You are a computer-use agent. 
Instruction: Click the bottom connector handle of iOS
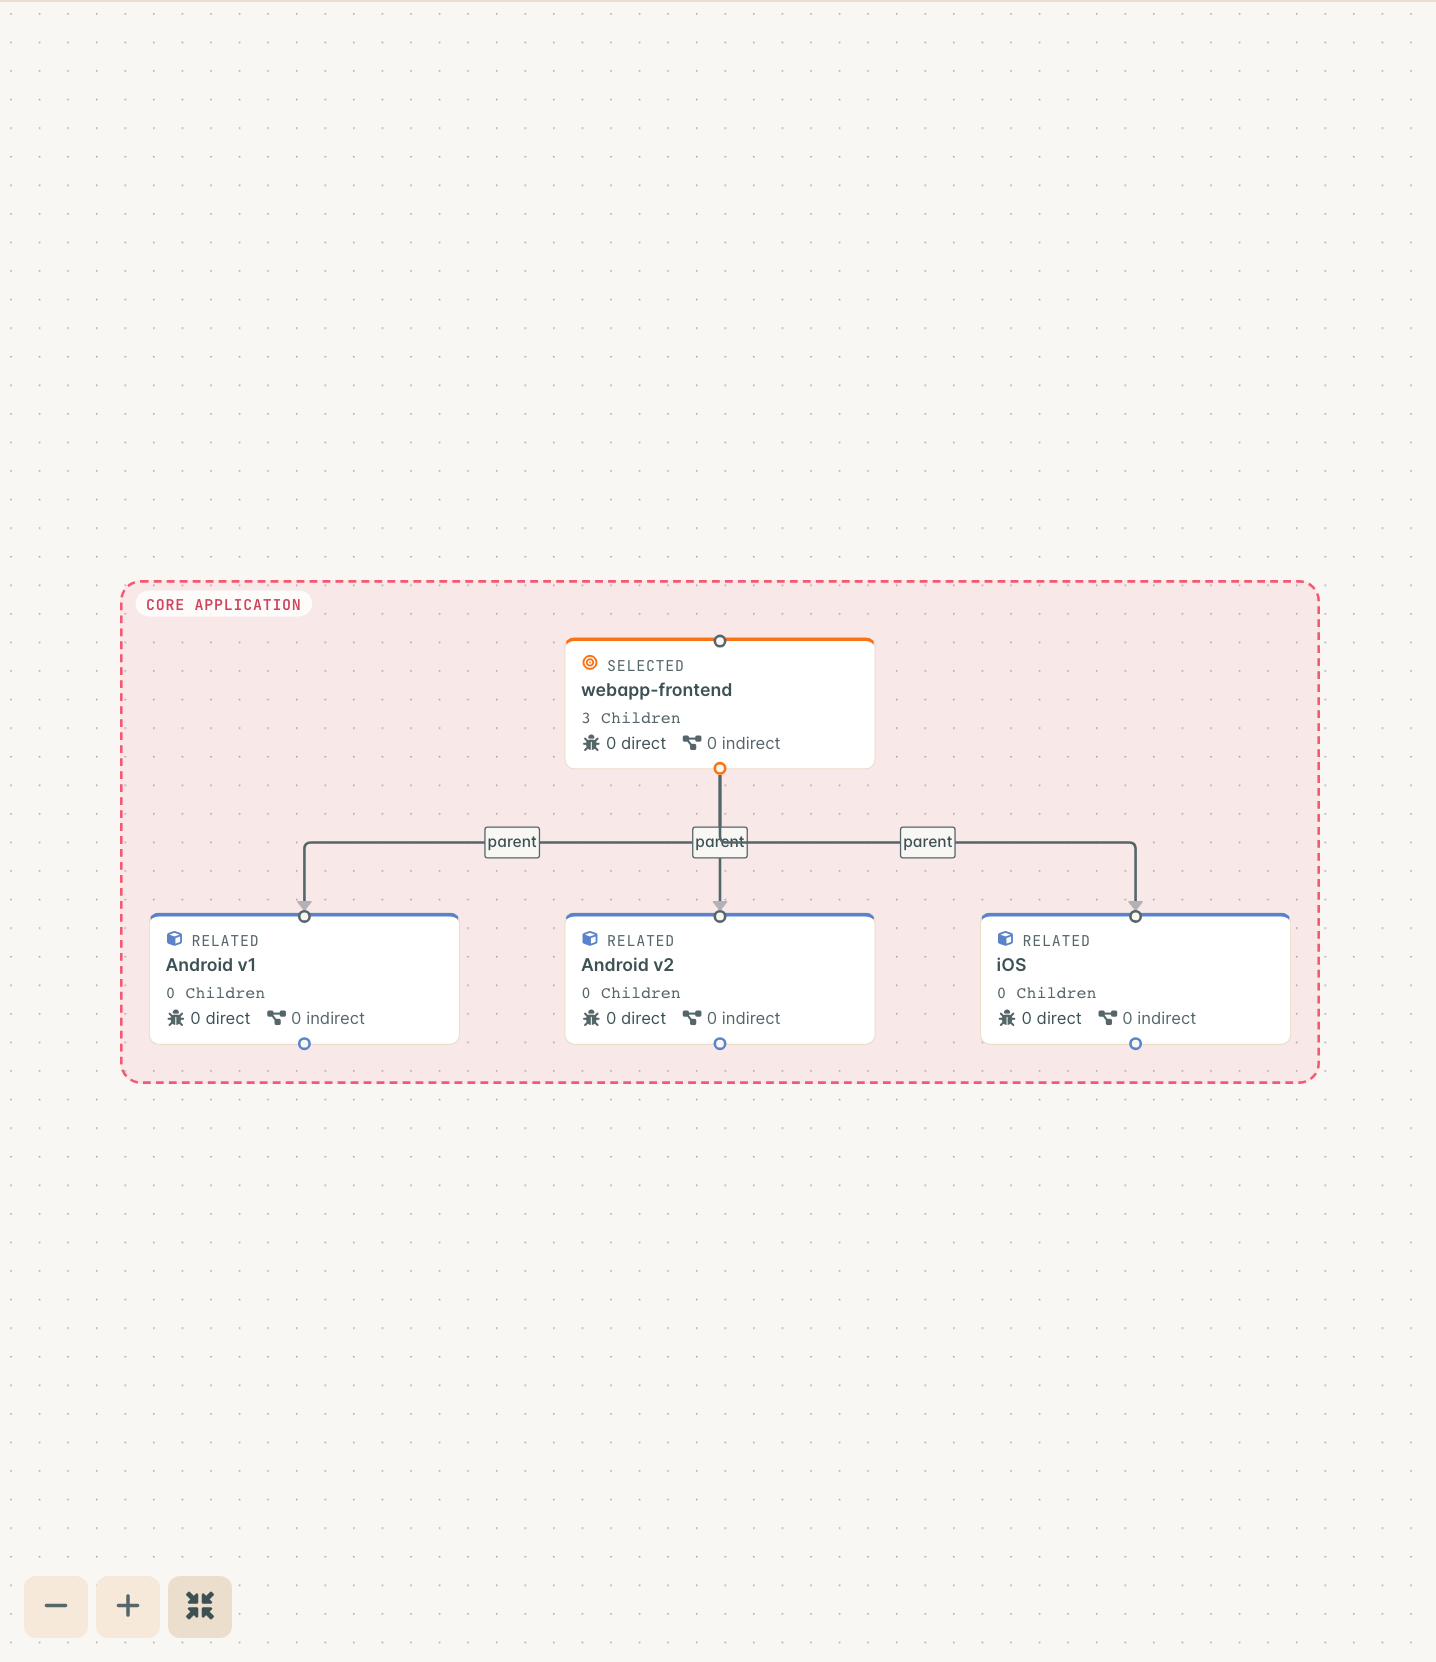1135,1044
